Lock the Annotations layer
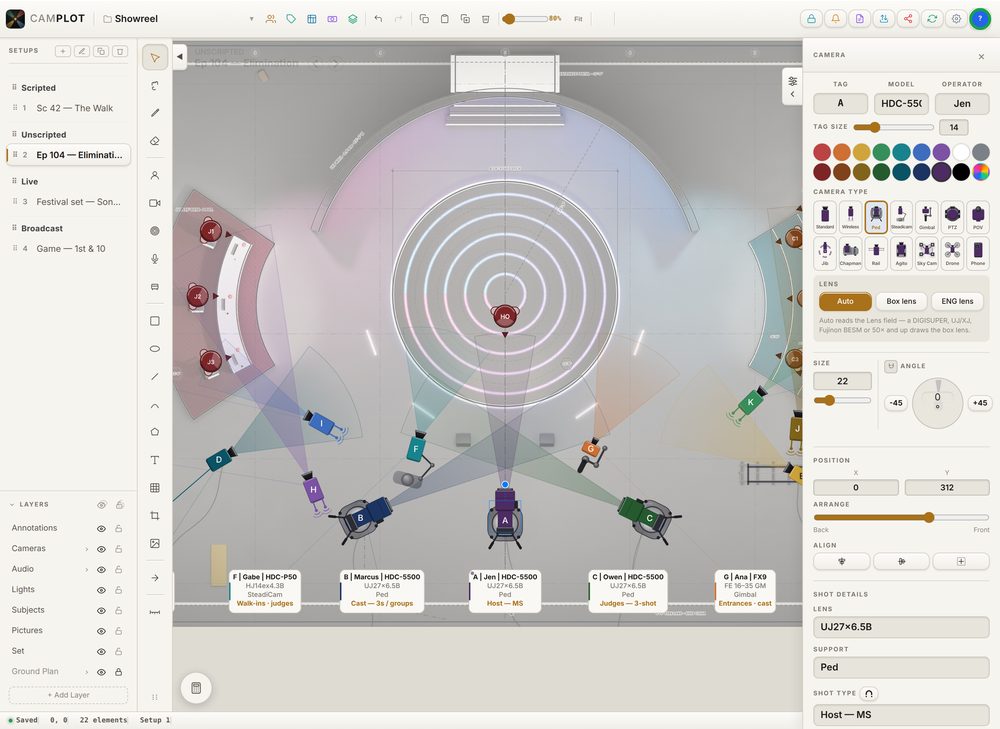This screenshot has width=1000, height=729. tap(119, 529)
